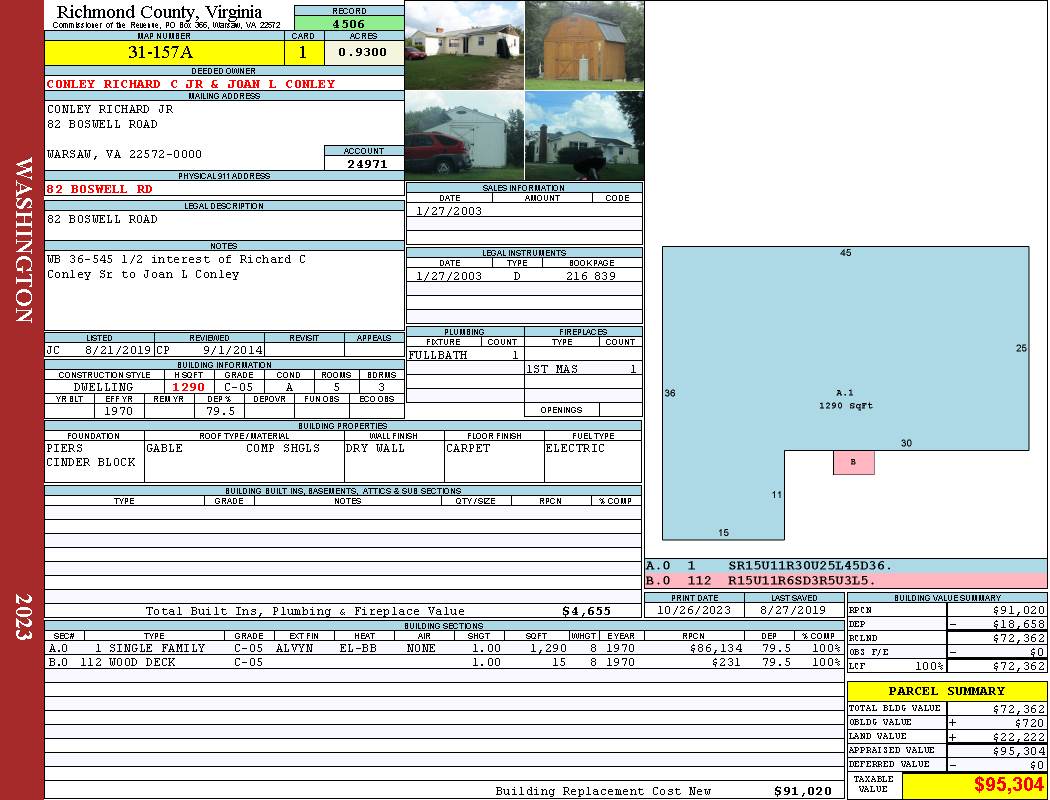Screen dimensions: 1050x800
Task: Click the acres value 0.9300
Action: click(x=362, y=52)
